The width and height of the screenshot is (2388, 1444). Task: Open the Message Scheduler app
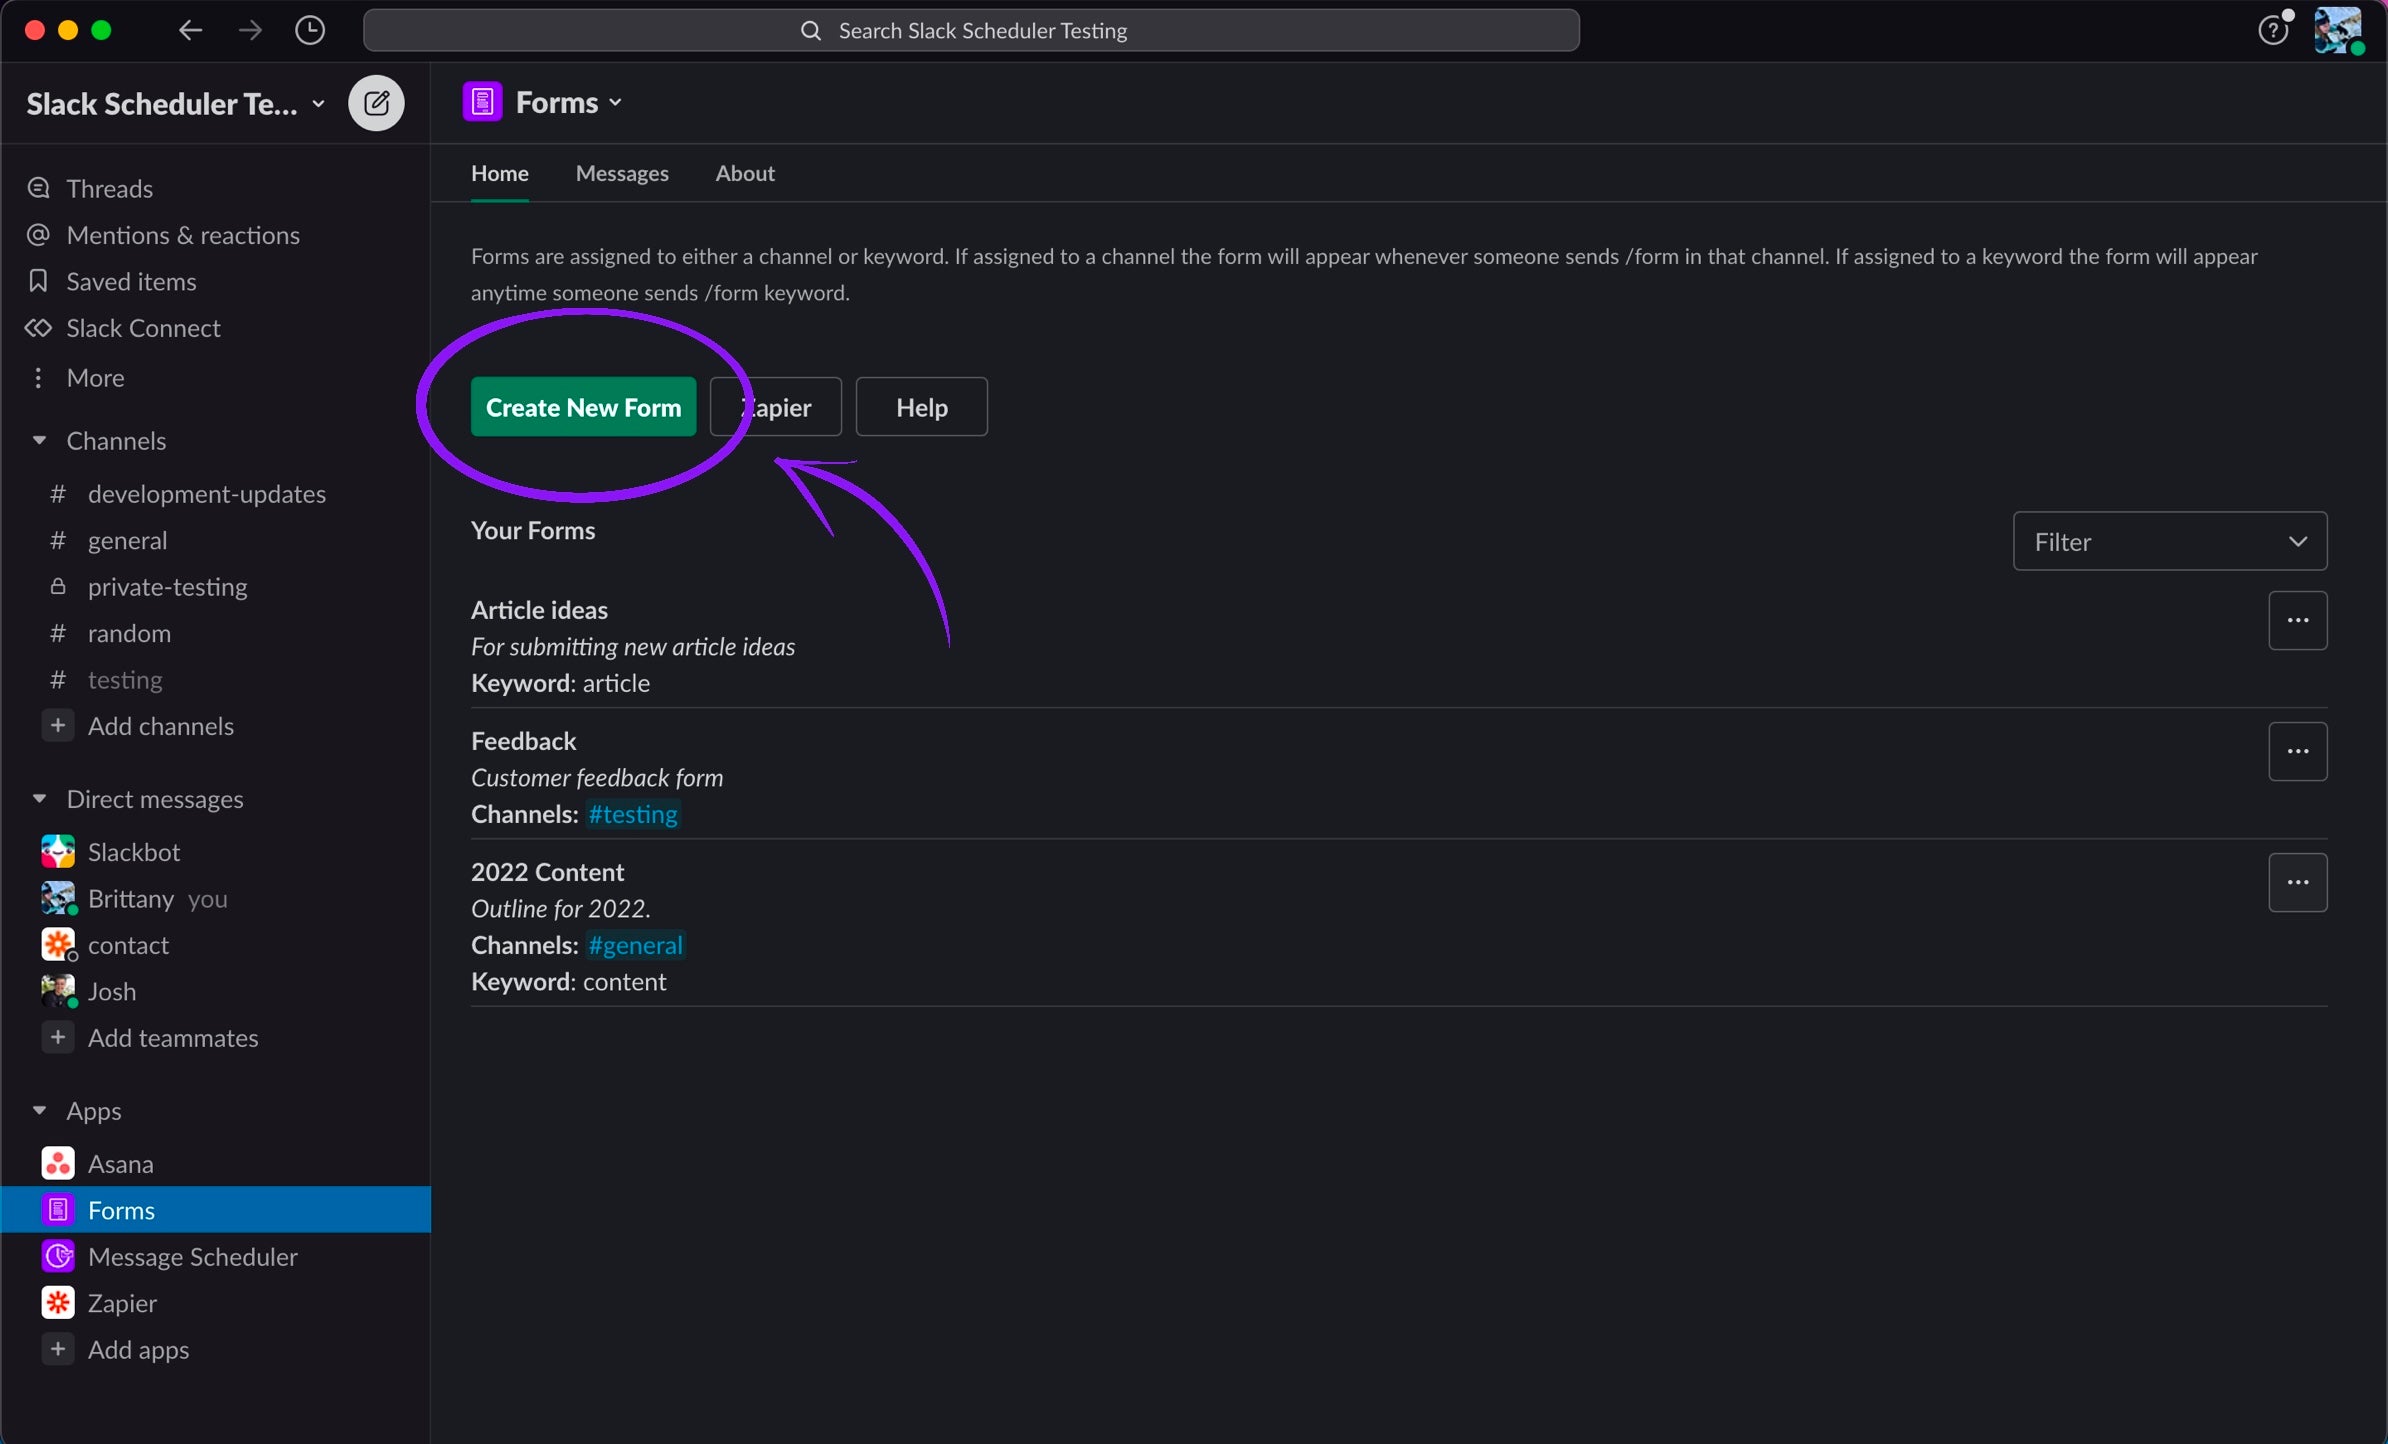click(192, 1256)
